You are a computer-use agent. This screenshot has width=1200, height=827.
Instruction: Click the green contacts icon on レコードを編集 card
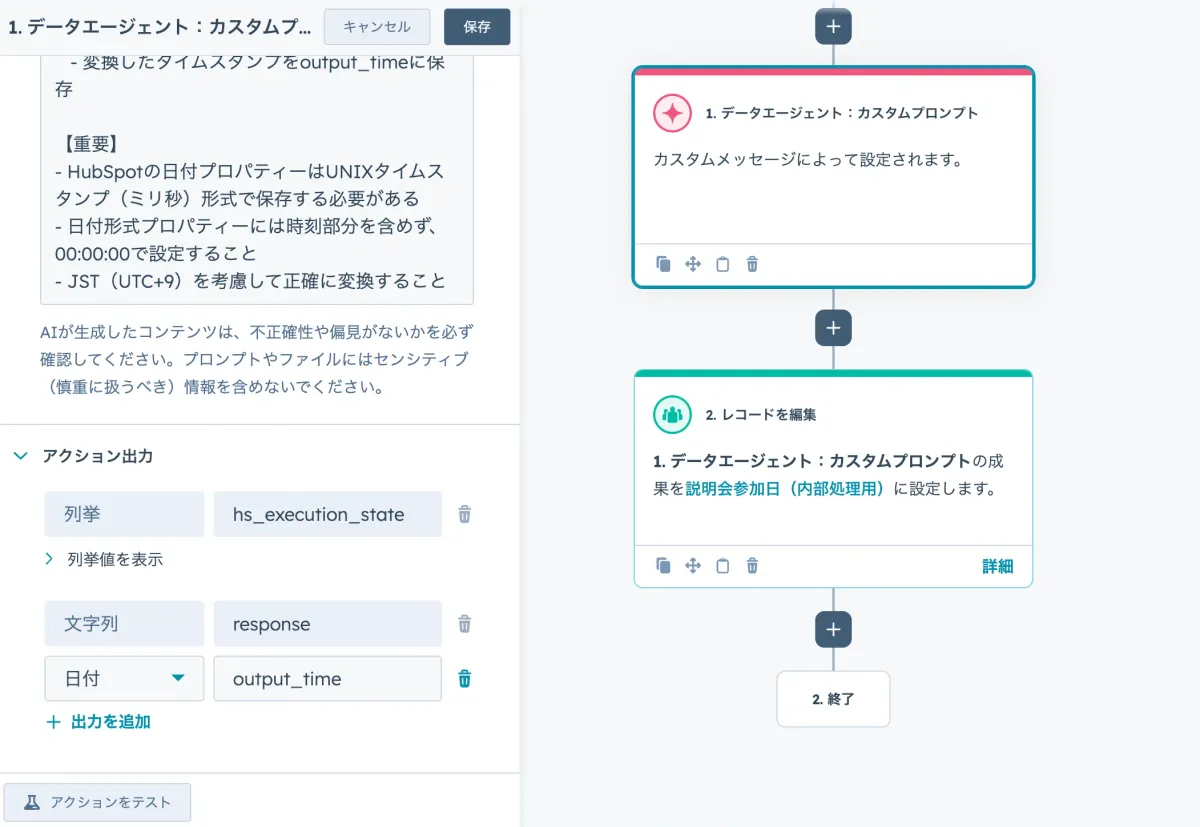tap(671, 413)
